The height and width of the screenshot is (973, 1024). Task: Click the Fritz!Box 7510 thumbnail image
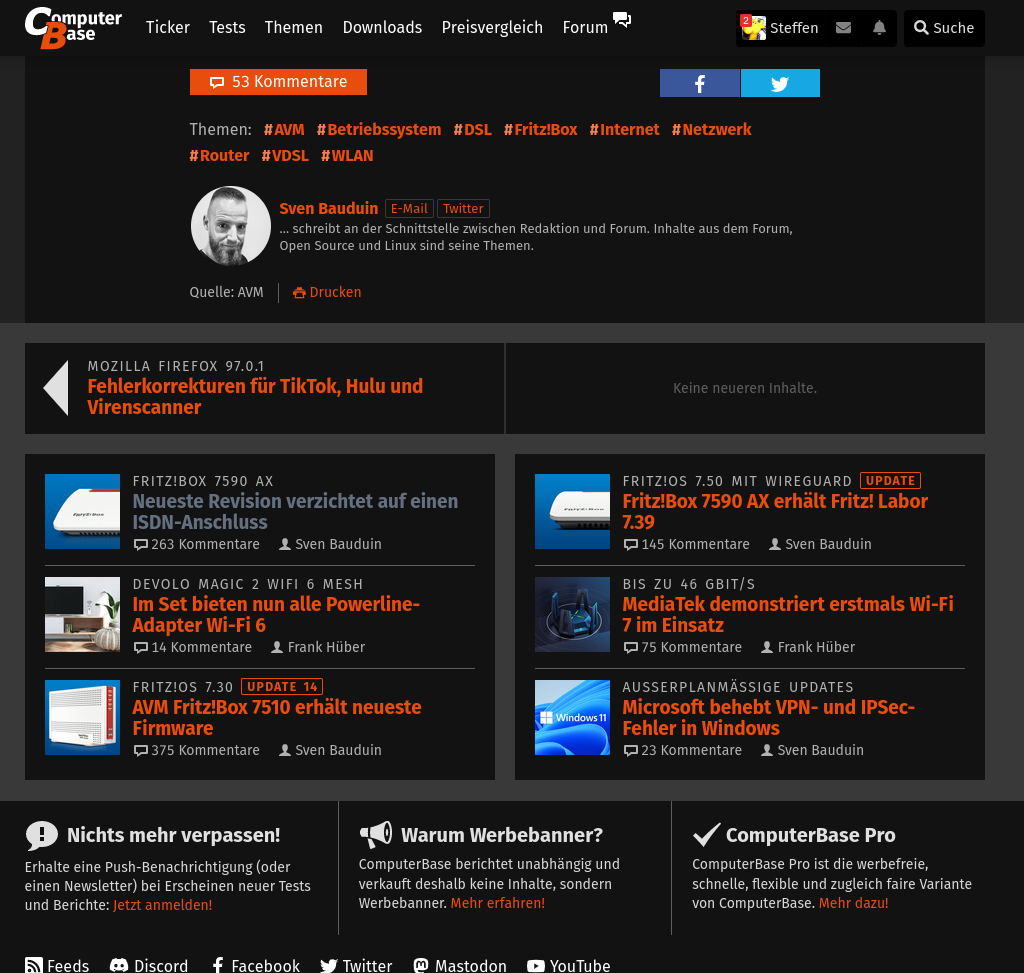pyautogui.click(x=82, y=718)
